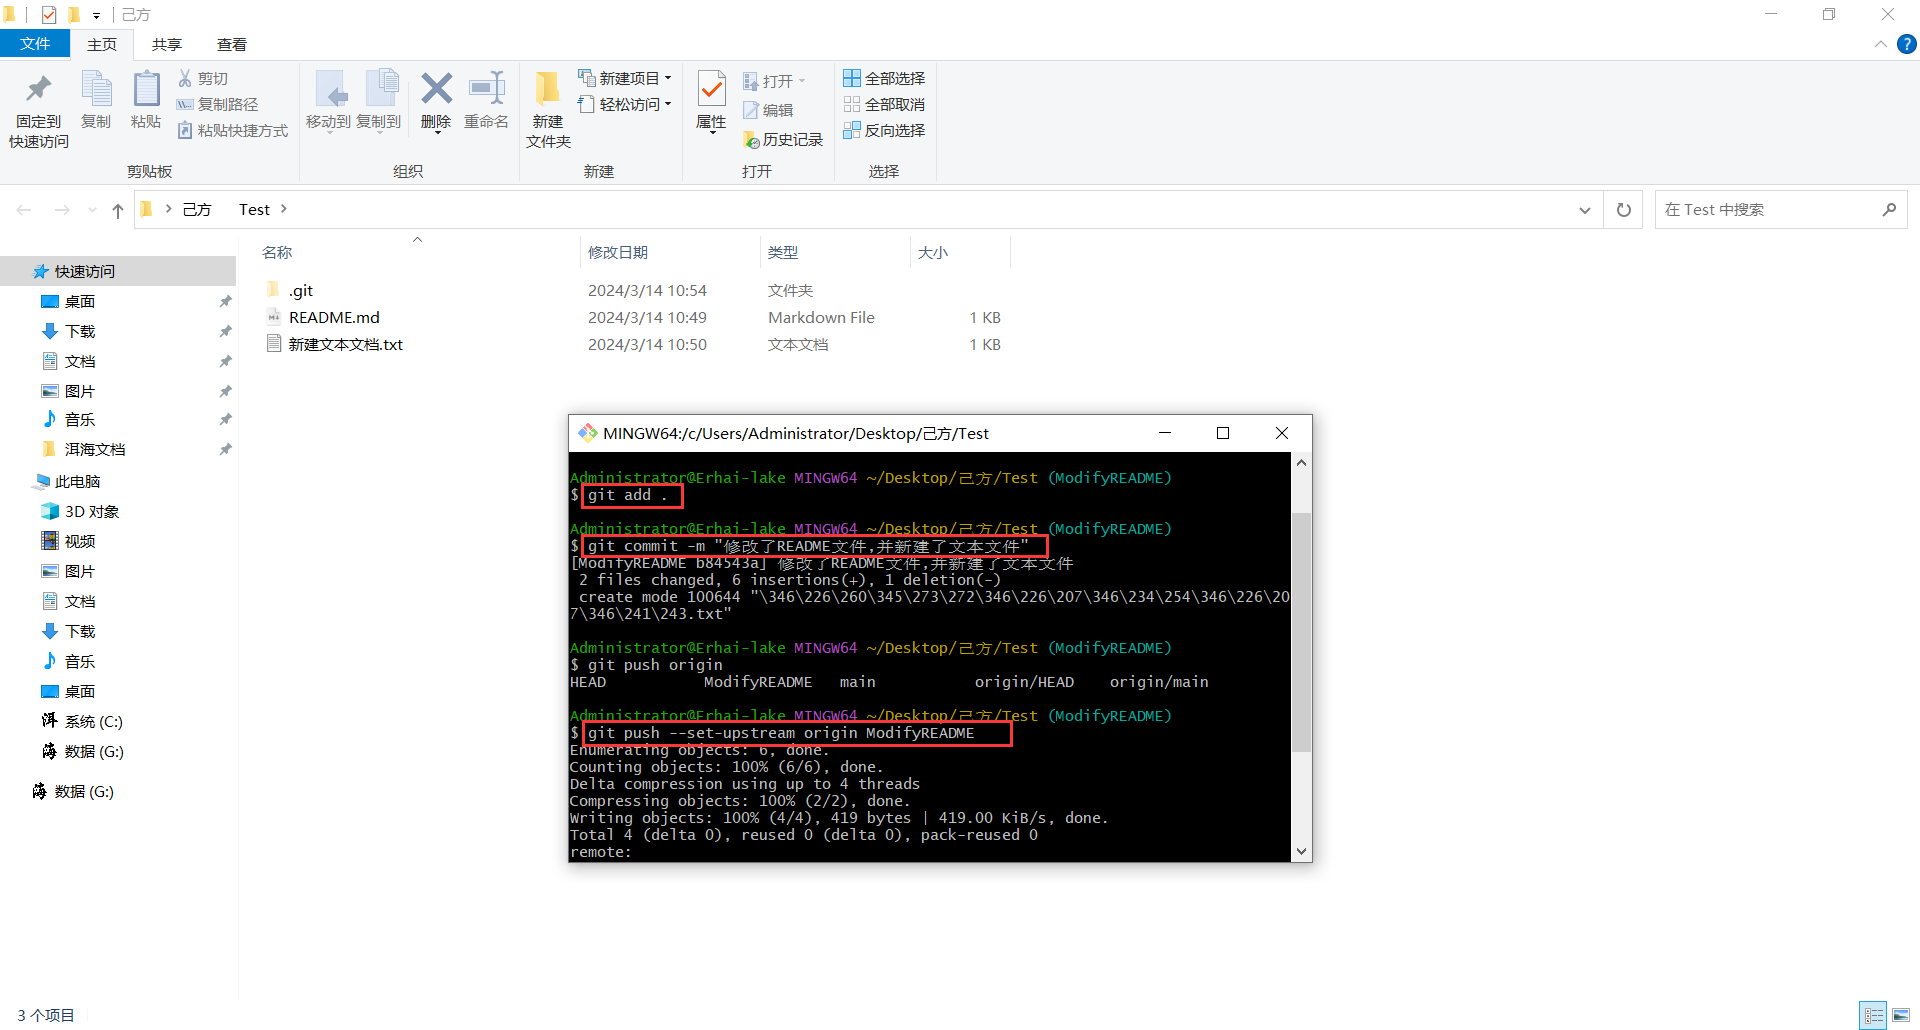
Task: Click Select All (全部选择)
Action: [x=884, y=78]
